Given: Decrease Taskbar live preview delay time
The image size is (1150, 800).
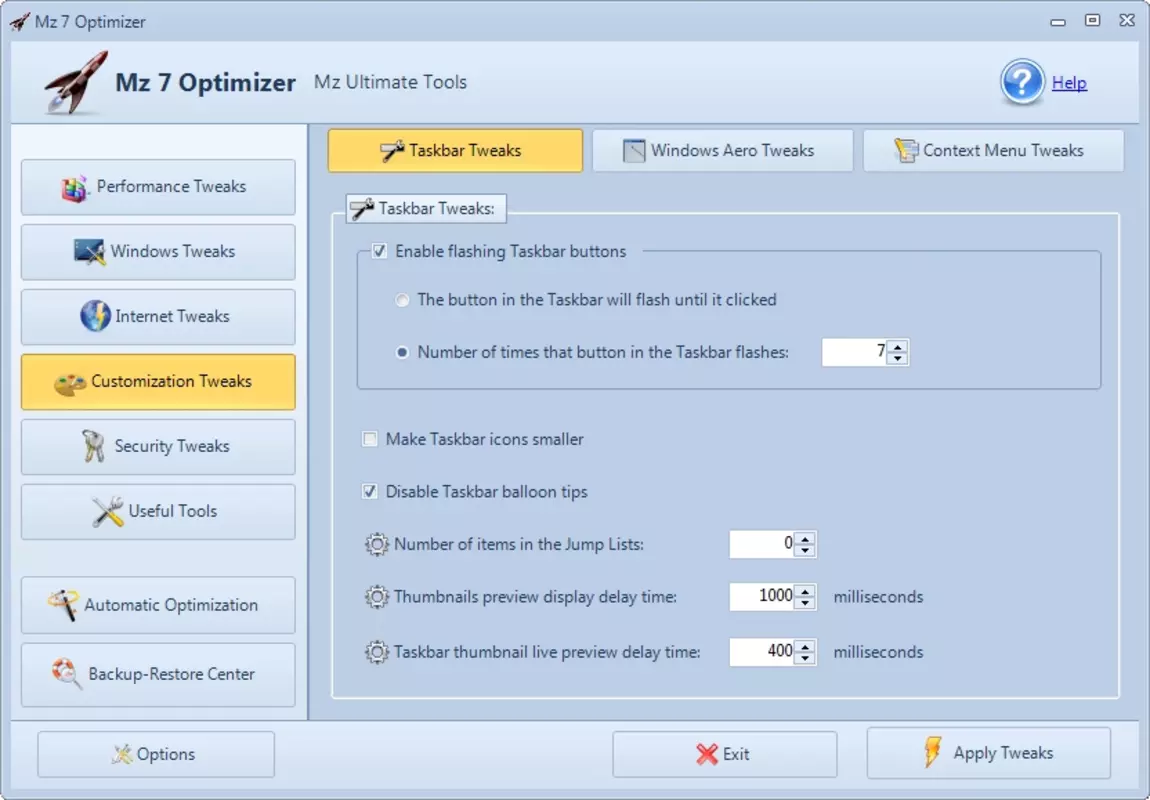Looking at the screenshot, I should coord(805,658).
